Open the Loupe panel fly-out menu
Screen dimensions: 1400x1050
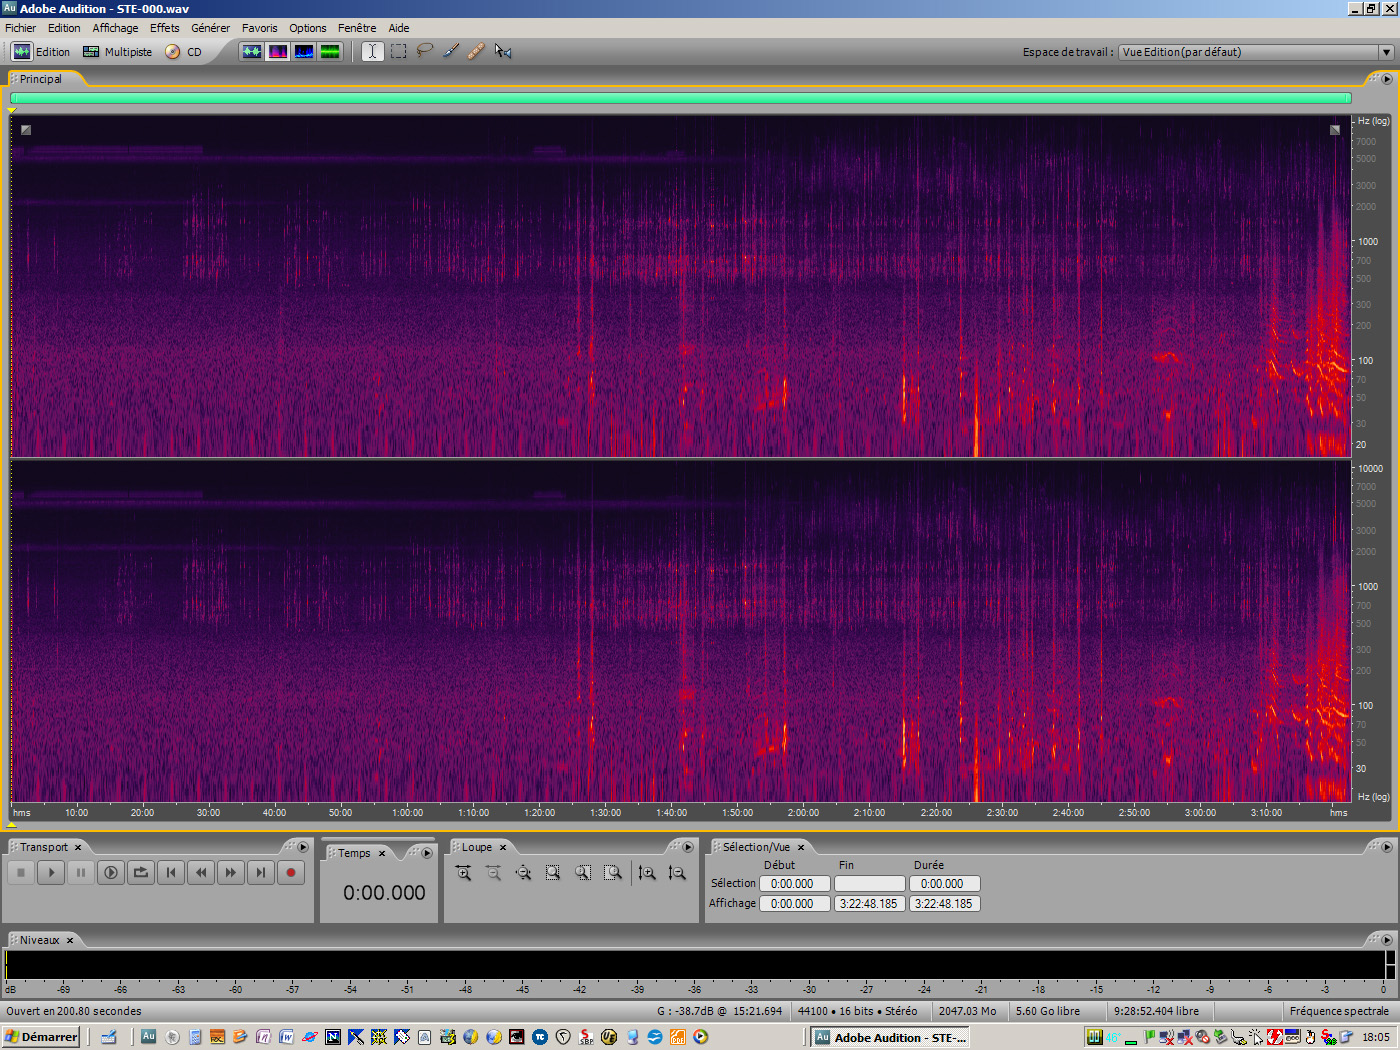coord(688,847)
